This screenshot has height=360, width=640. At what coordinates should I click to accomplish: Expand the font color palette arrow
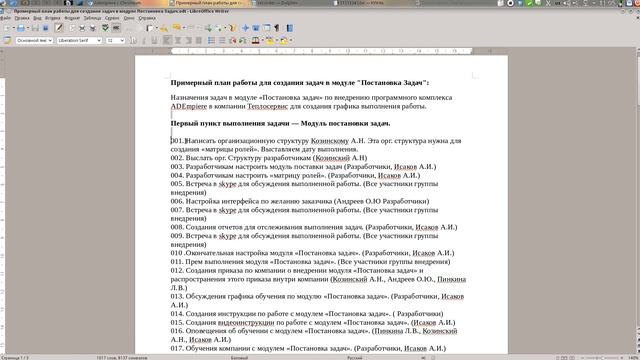coord(262,40)
